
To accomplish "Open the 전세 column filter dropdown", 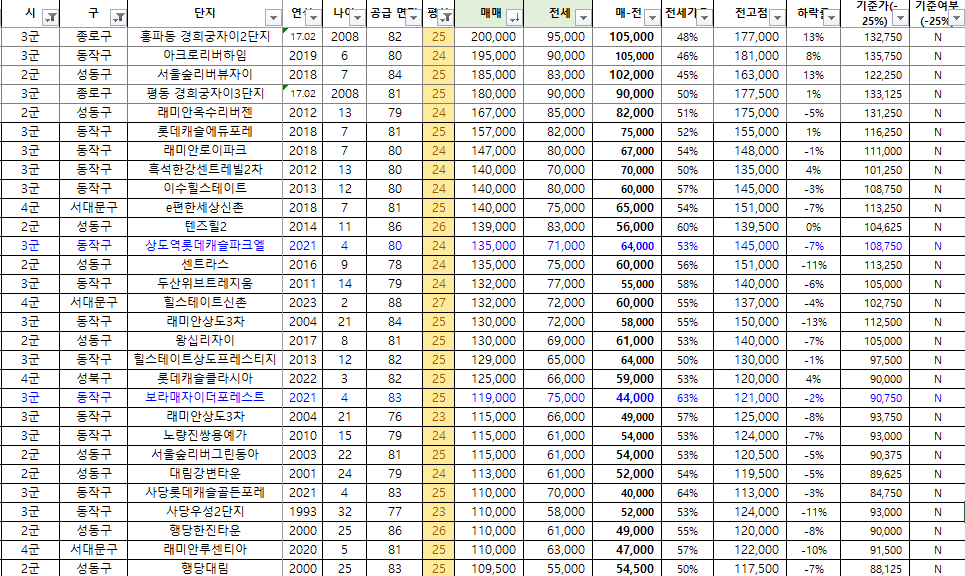I will [x=583, y=18].
